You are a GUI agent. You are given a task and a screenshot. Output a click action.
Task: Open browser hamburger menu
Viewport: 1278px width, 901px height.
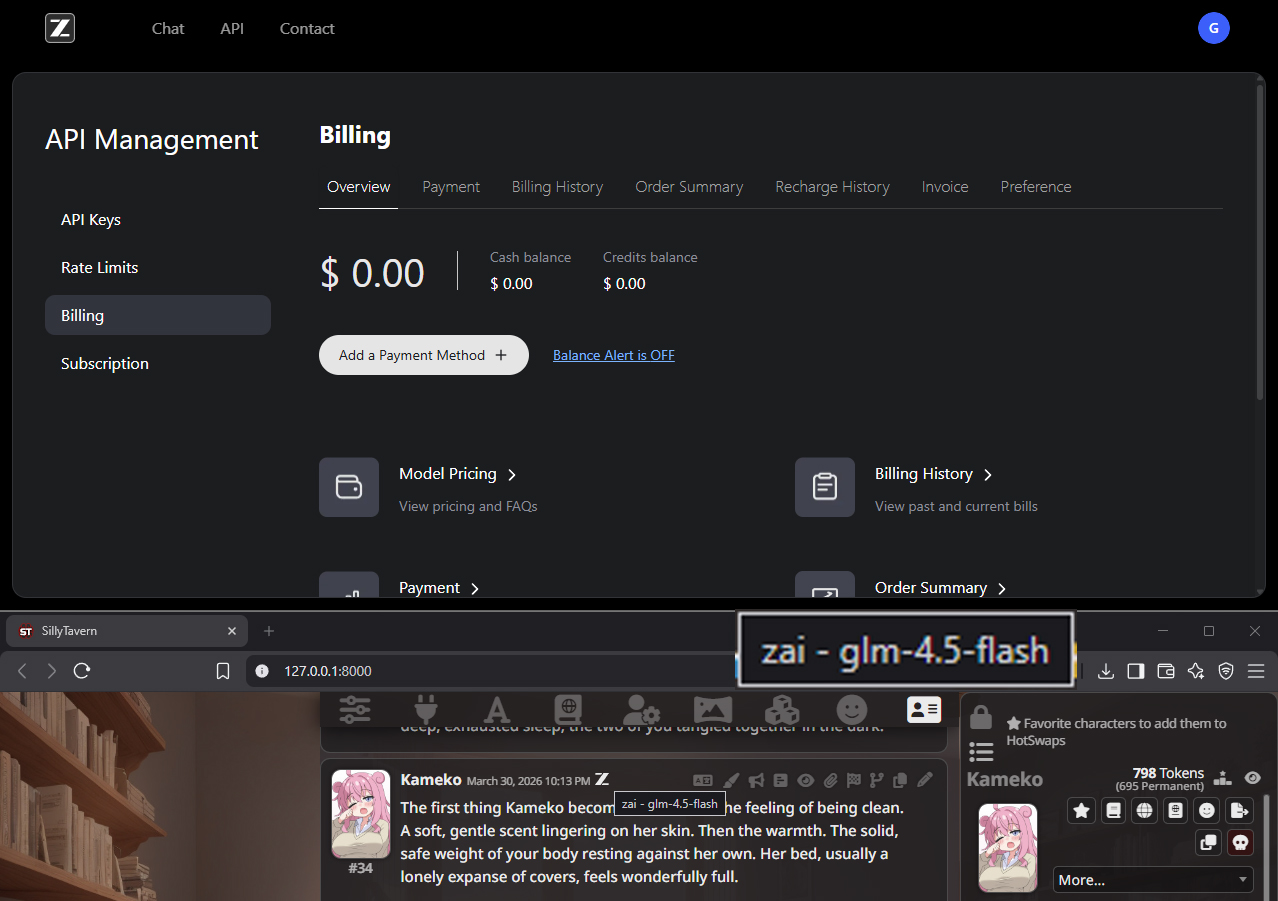pos(1256,671)
